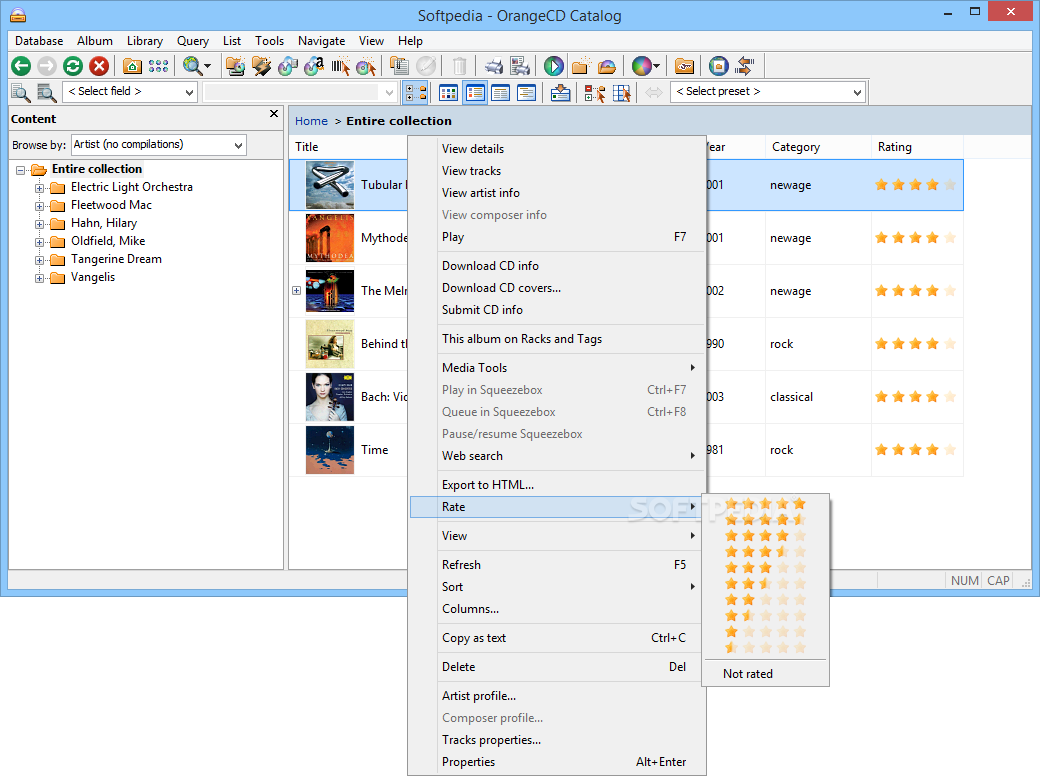Image resolution: width=1040 pixels, height=776 pixels.
Task: Click the advanced search list magnifier icon
Action: tap(46, 92)
